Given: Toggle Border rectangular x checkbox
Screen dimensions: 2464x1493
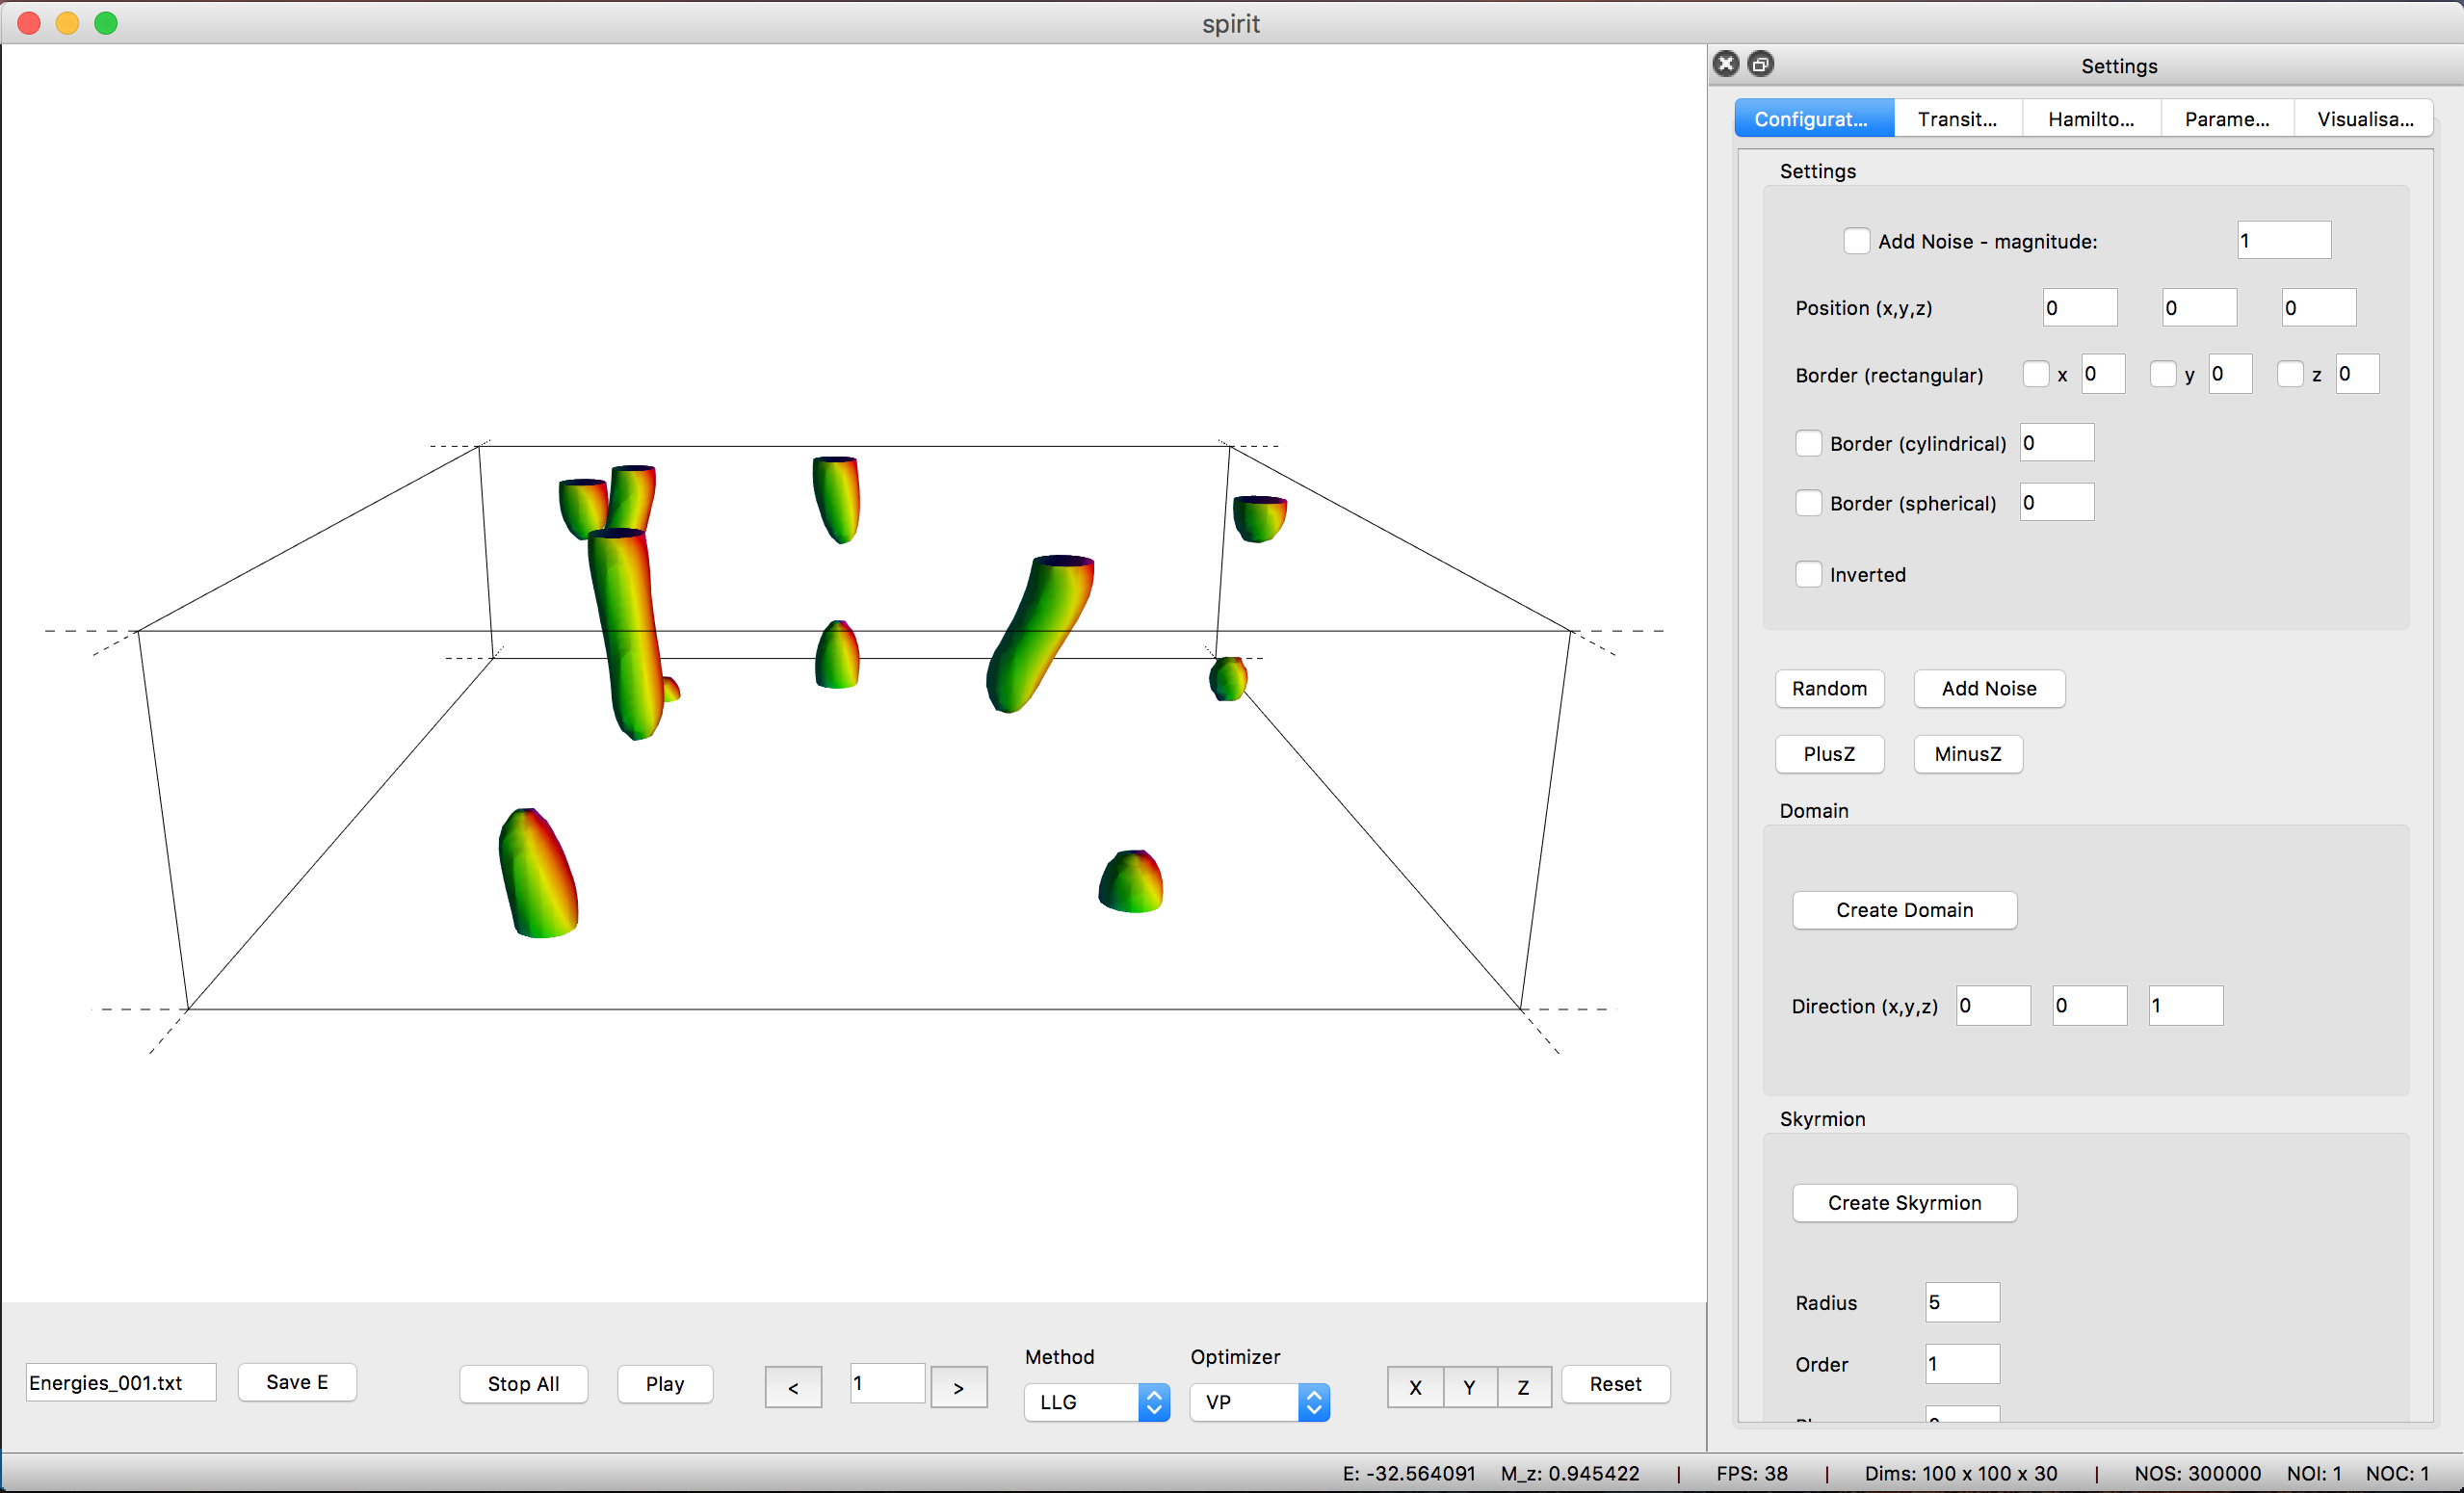Looking at the screenshot, I should 2035,375.
